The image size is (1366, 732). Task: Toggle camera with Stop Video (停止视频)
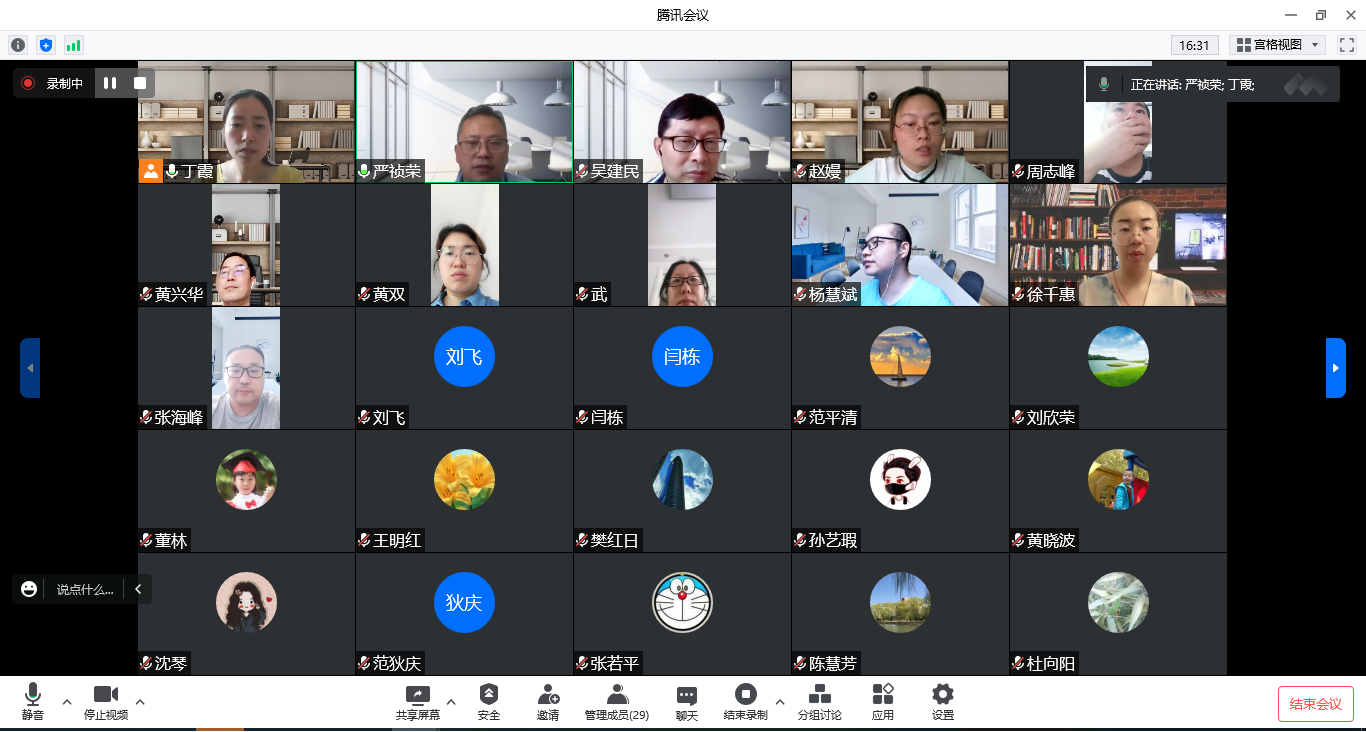pyautogui.click(x=105, y=702)
